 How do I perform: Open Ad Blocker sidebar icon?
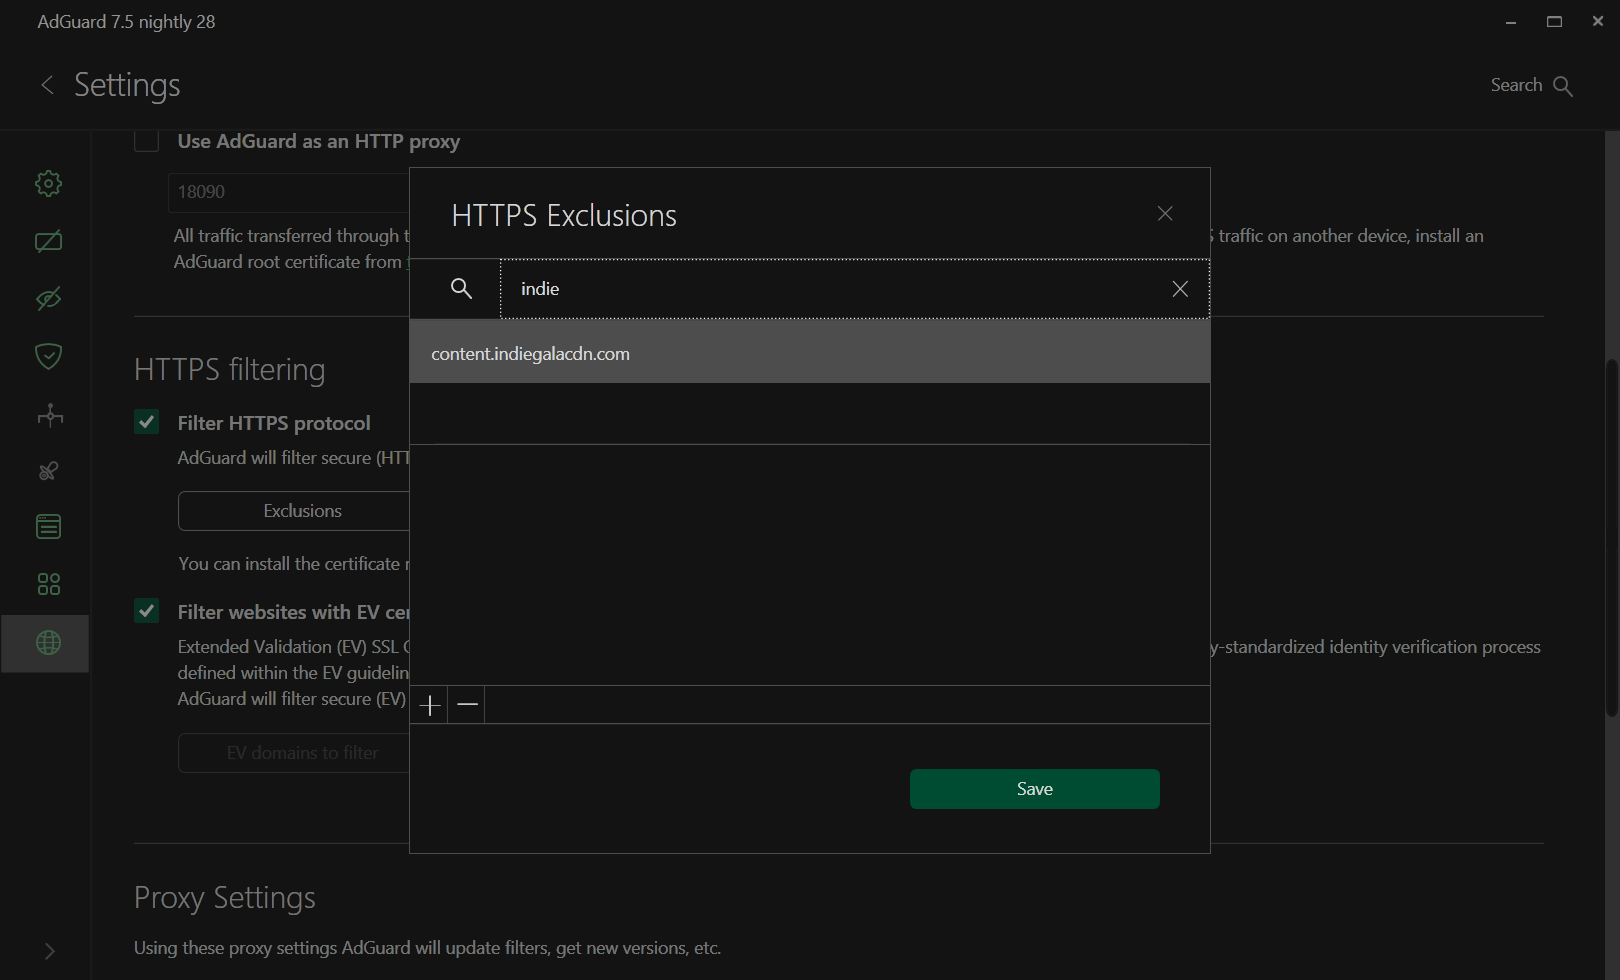click(48, 241)
